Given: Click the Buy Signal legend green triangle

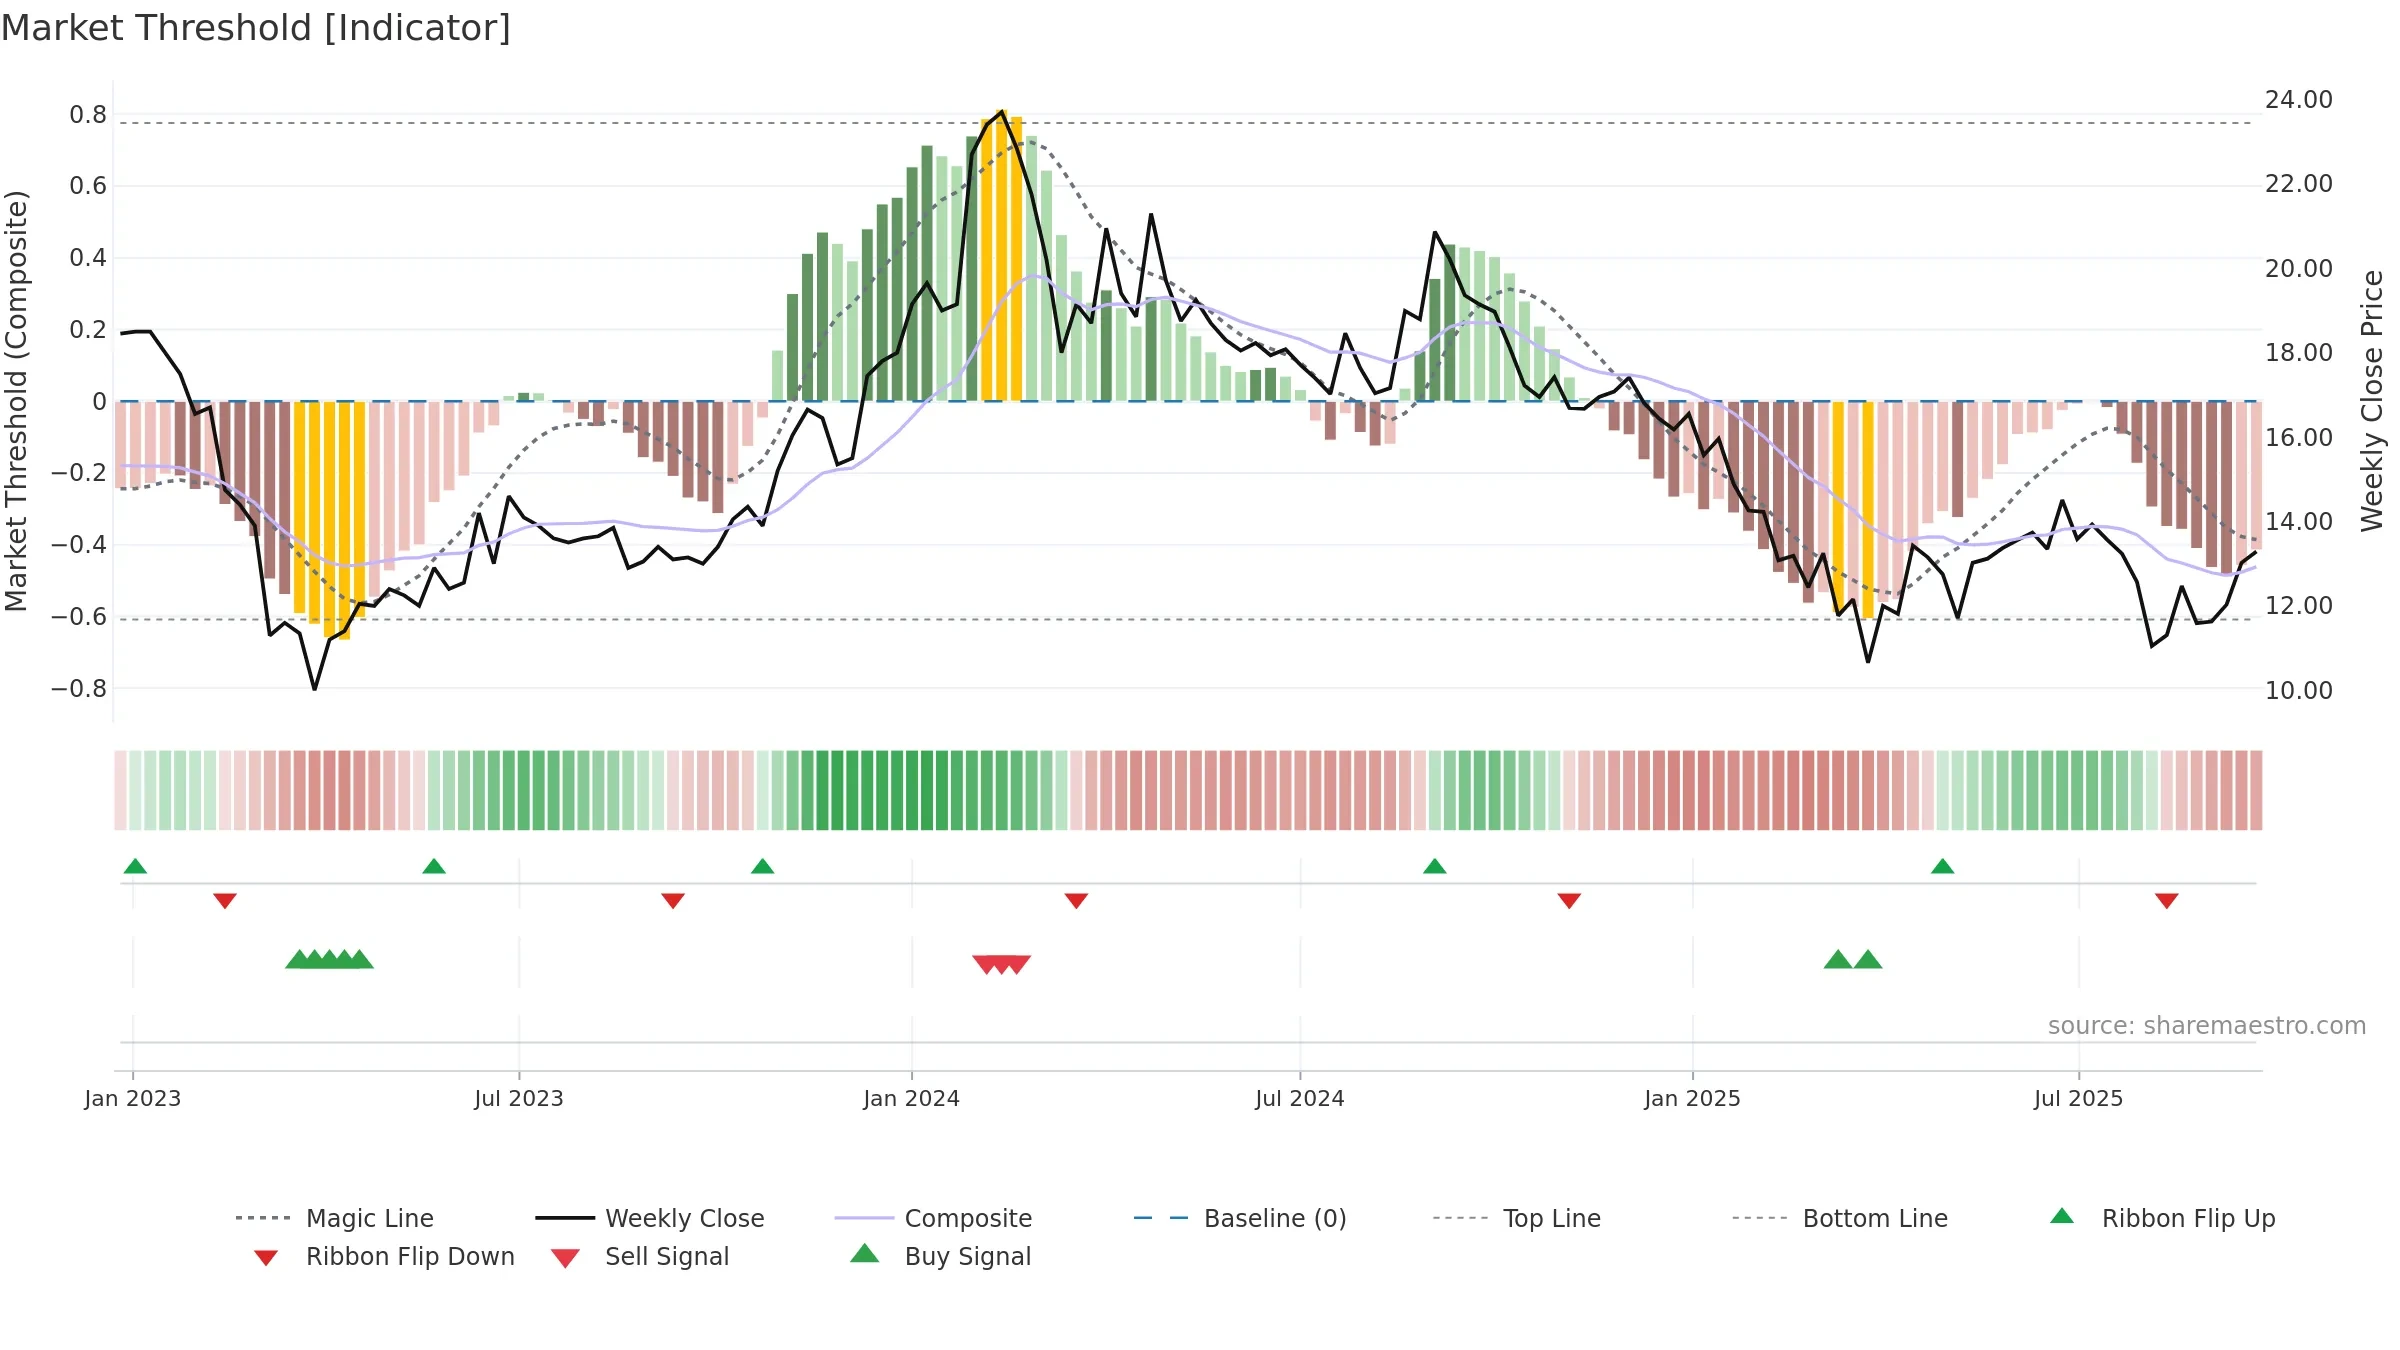Looking at the screenshot, I should pyautogui.click(x=865, y=1253).
